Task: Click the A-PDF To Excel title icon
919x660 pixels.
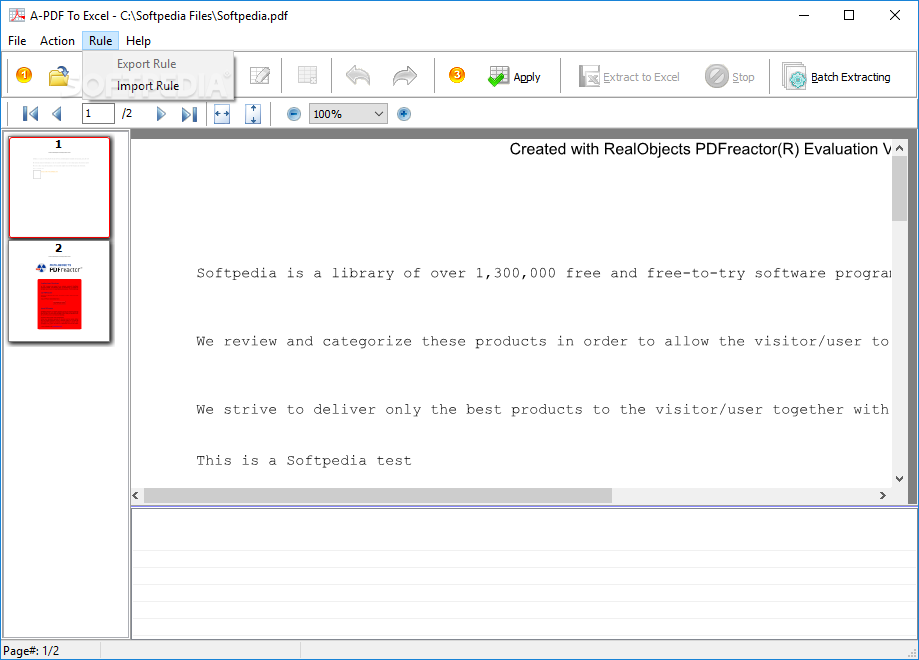Action: click(x=17, y=15)
